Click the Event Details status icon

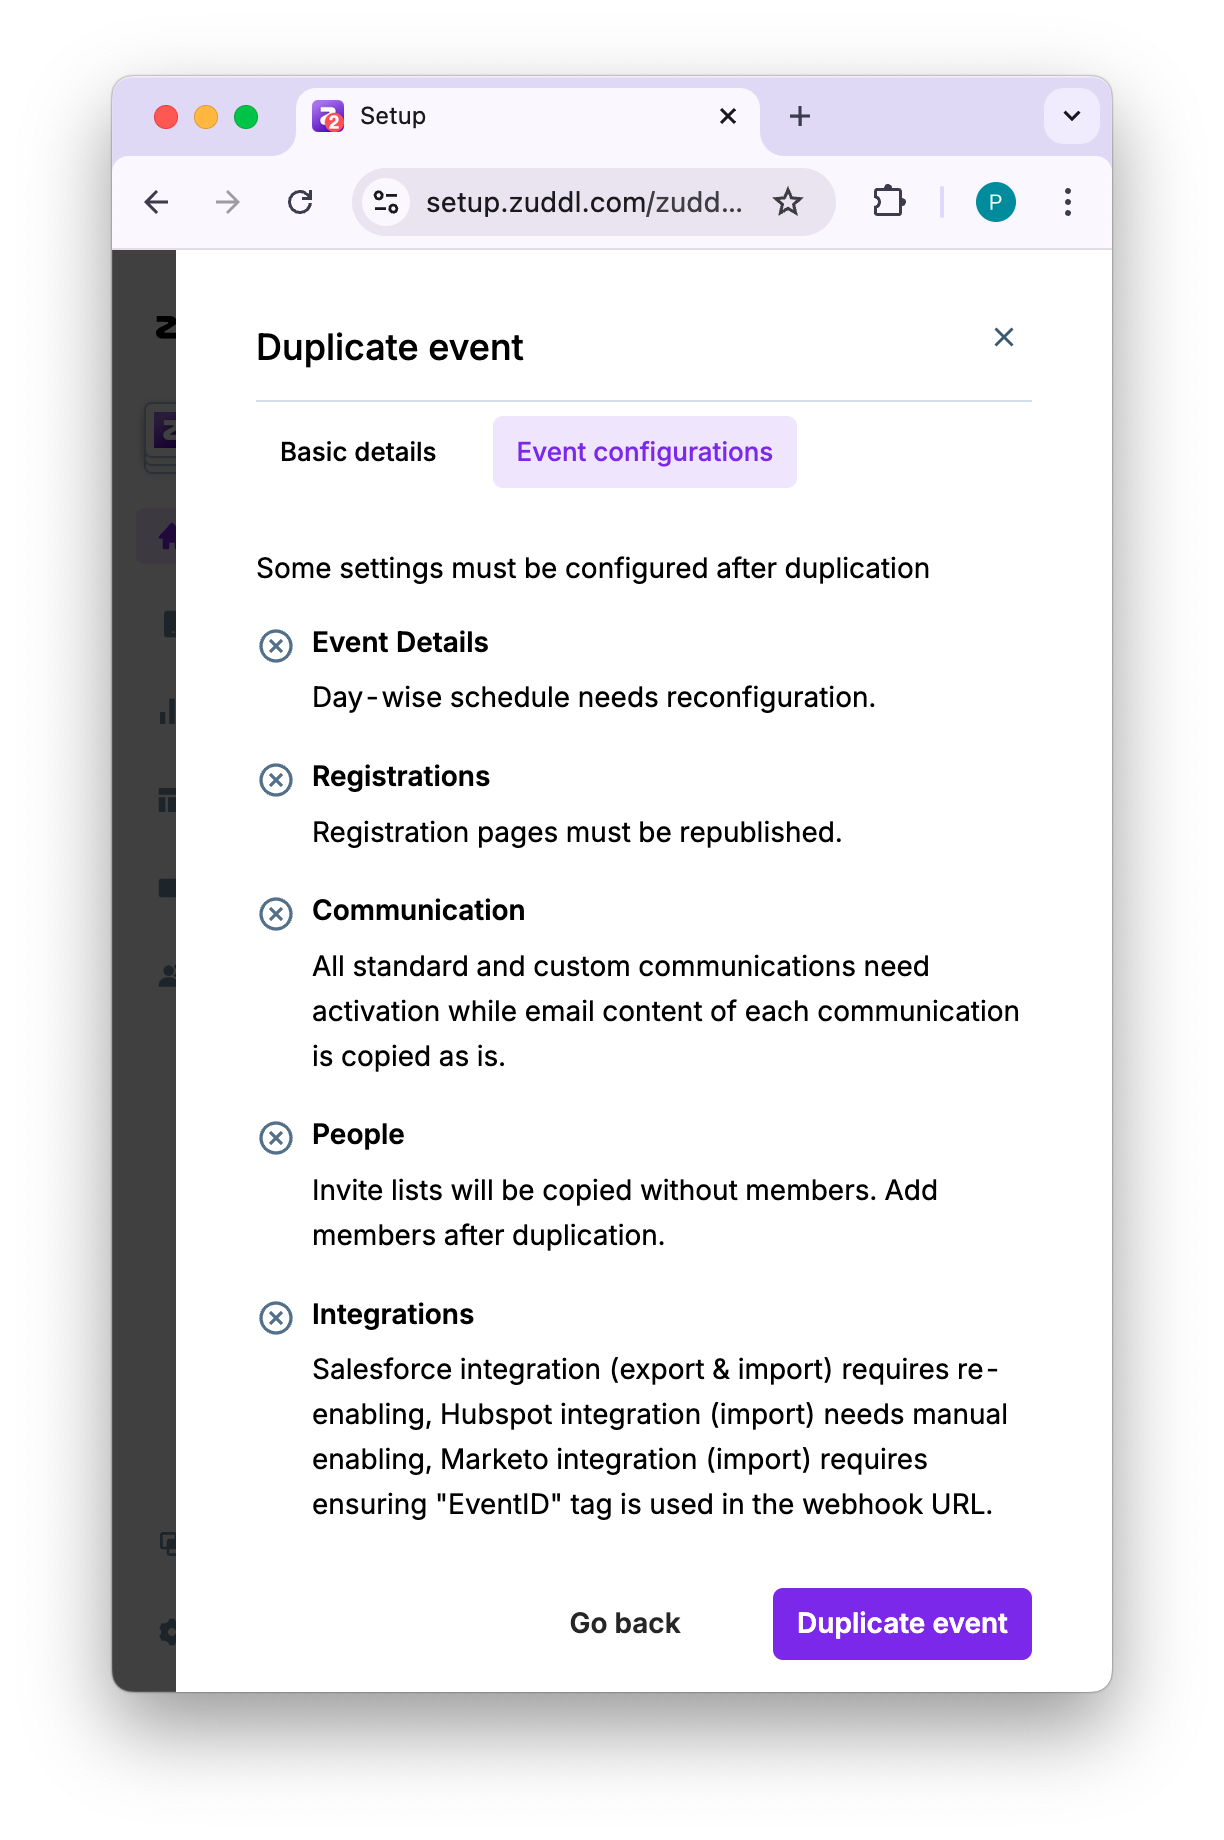276,646
